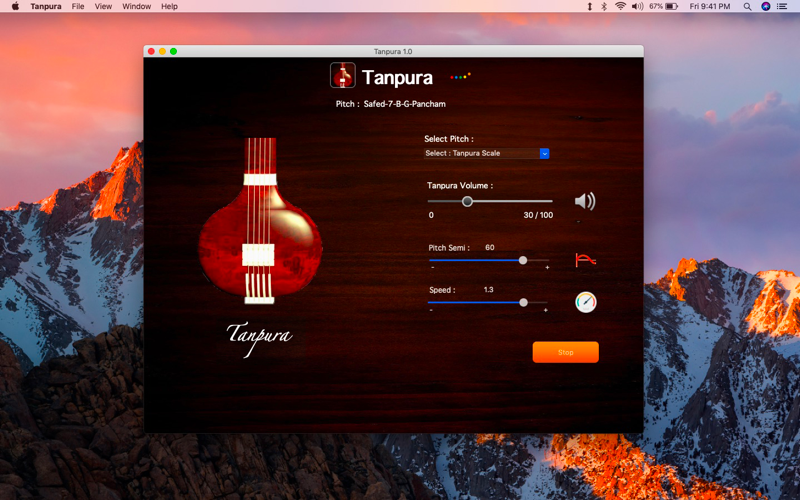The width and height of the screenshot is (800, 500).
Task: Click the colored dots beside Tanpura title
Action: click(x=460, y=77)
